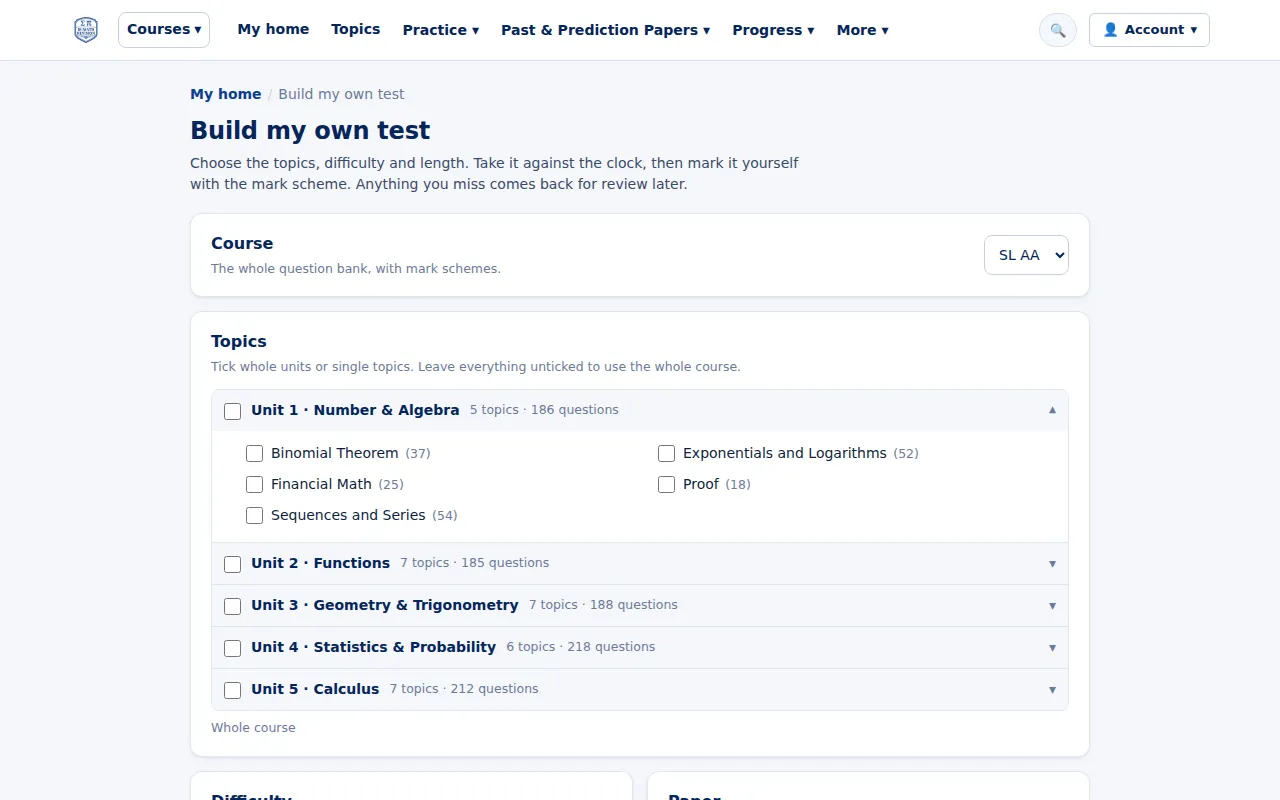Expand Unit 2 Functions chevron
This screenshot has width=1280, height=800.
[1052, 564]
